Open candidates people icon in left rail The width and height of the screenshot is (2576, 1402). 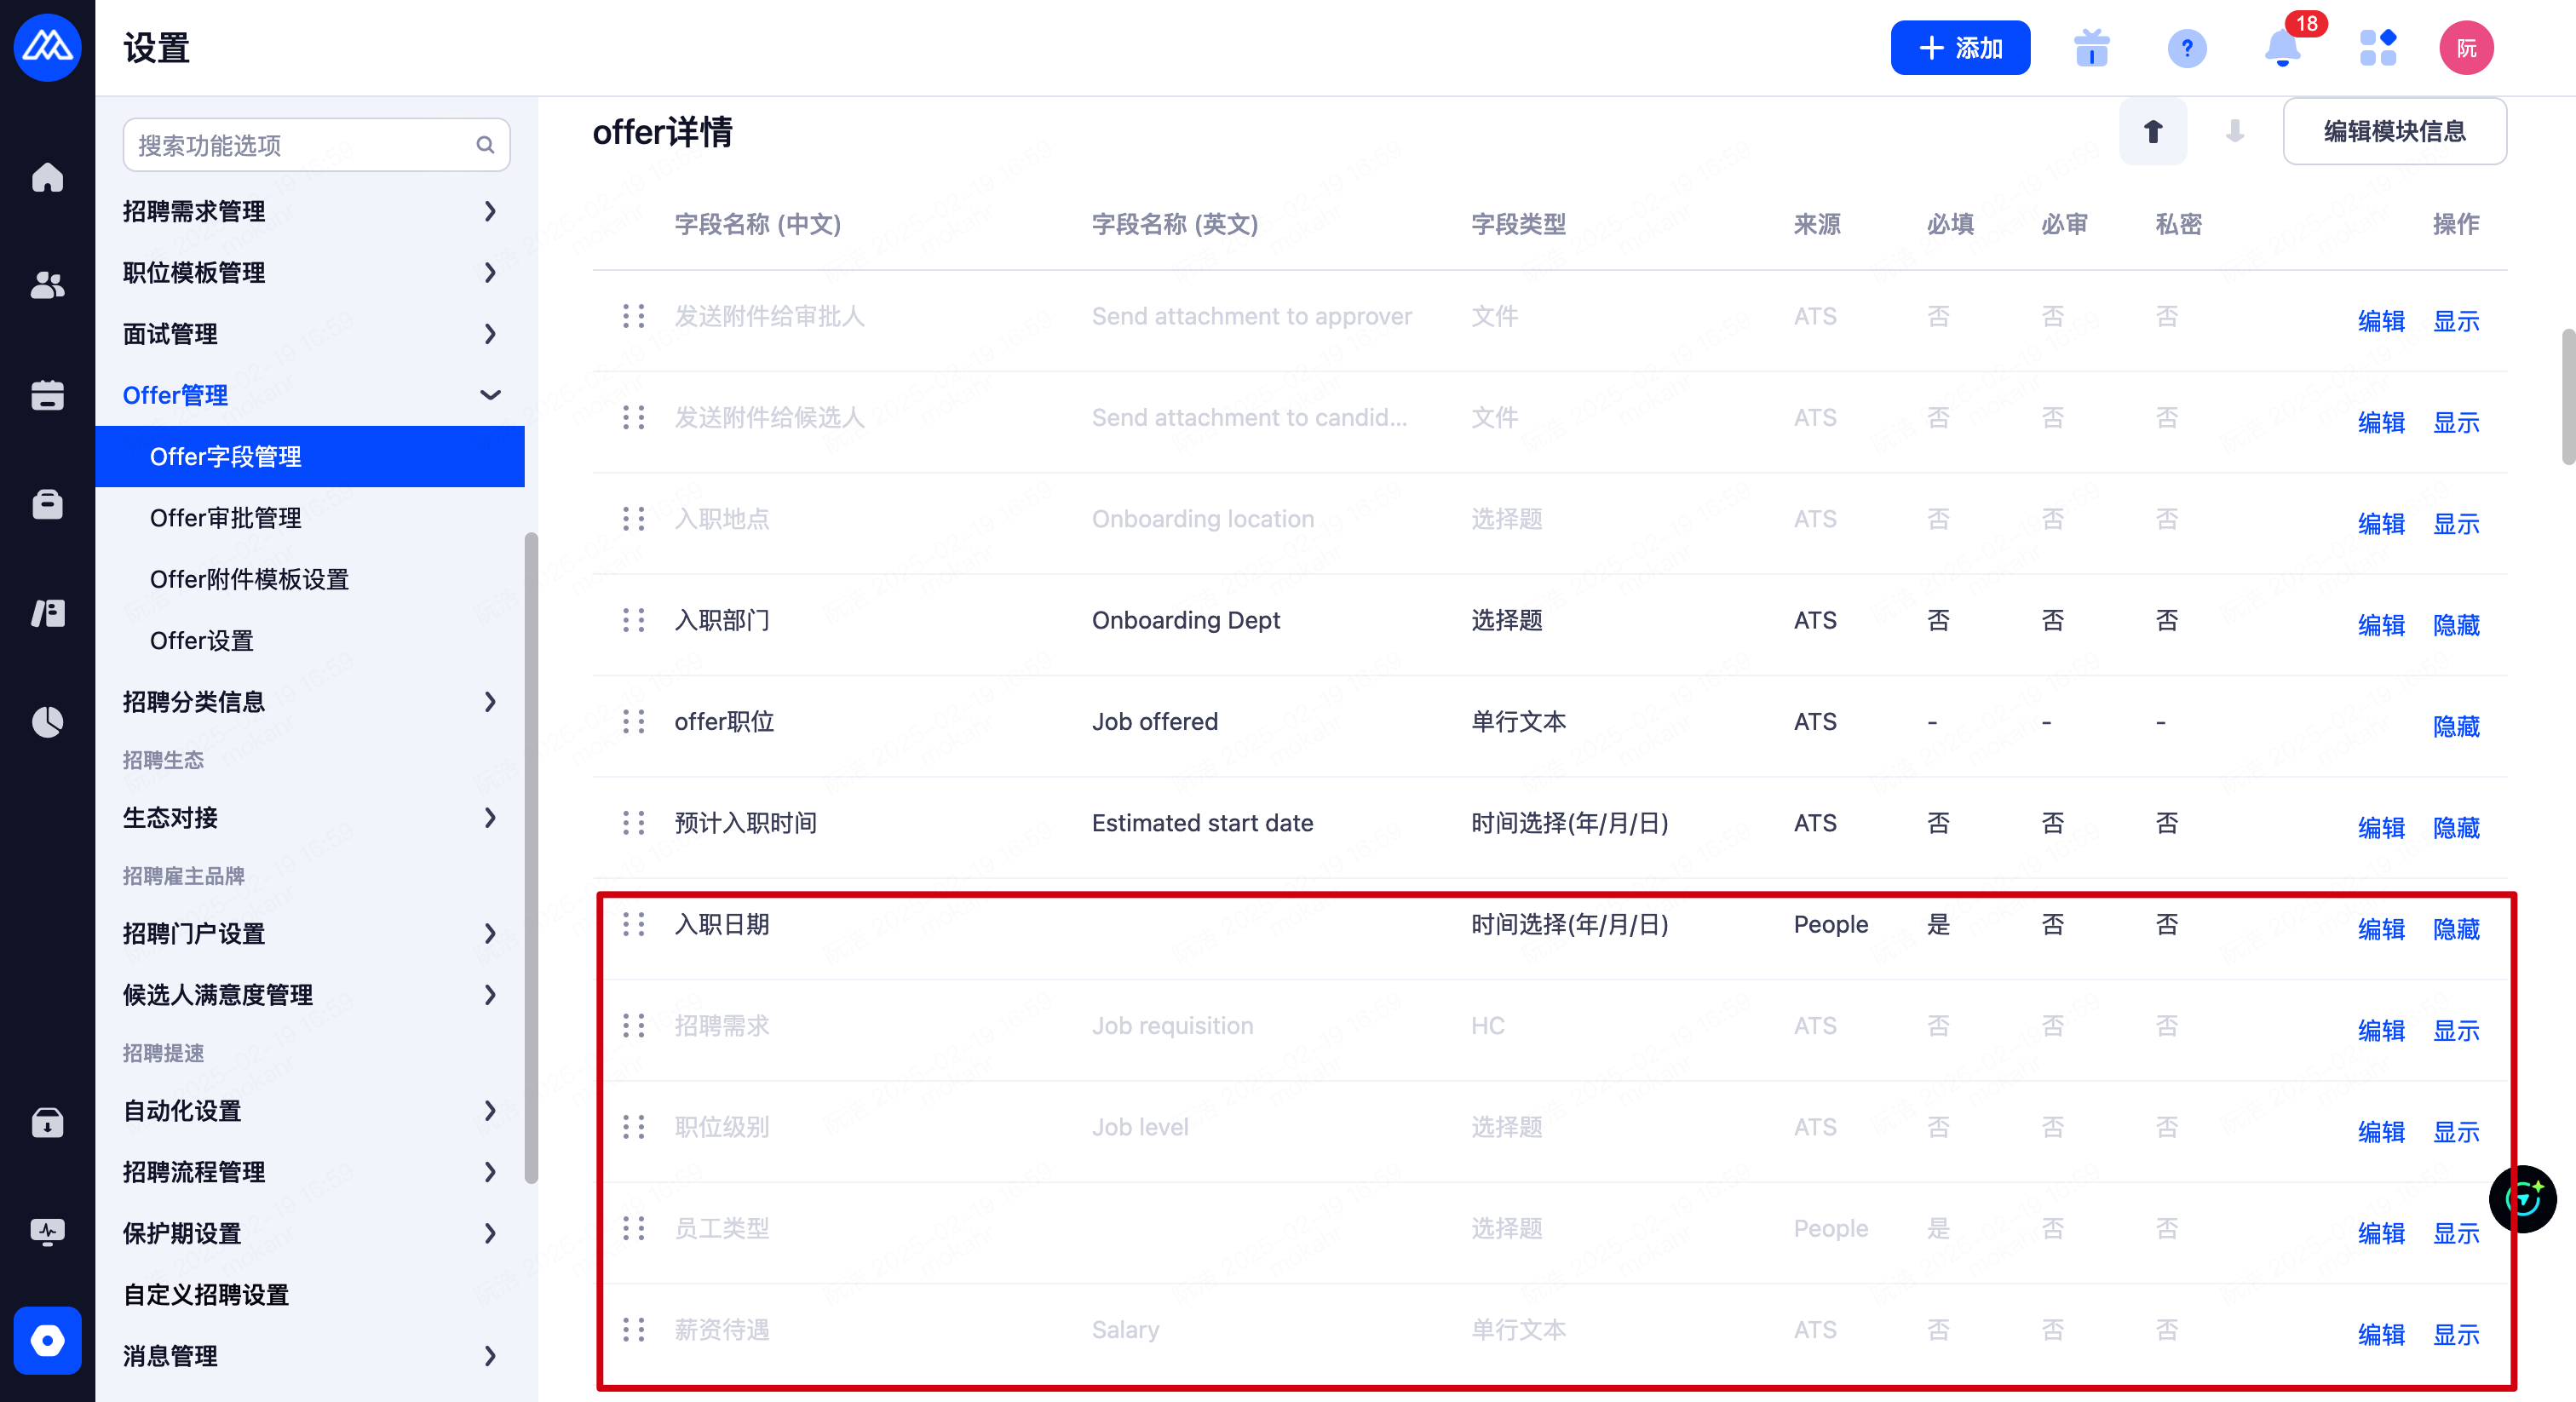pyautogui.click(x=47, y=286)
